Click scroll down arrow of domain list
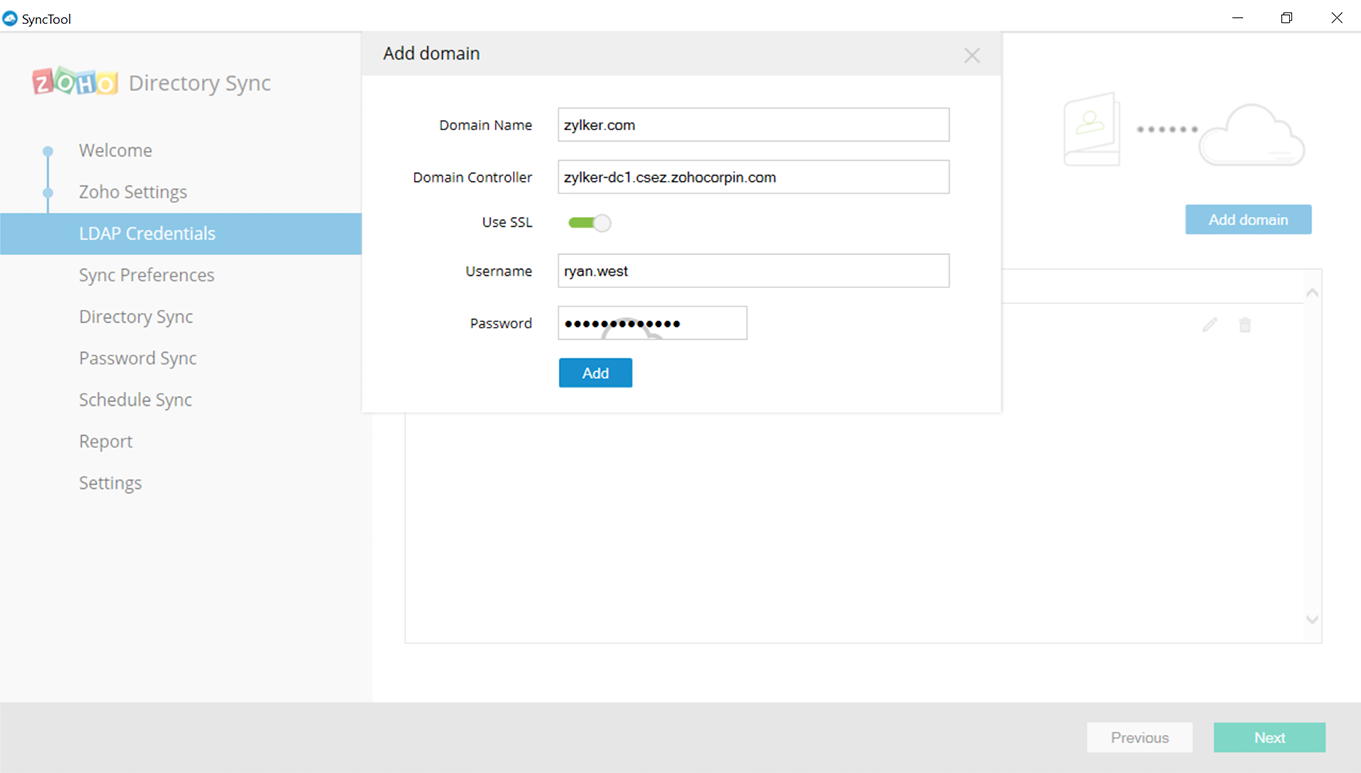The height and width of the screenshot is (773, 1361). click(x=1312, y=620)
